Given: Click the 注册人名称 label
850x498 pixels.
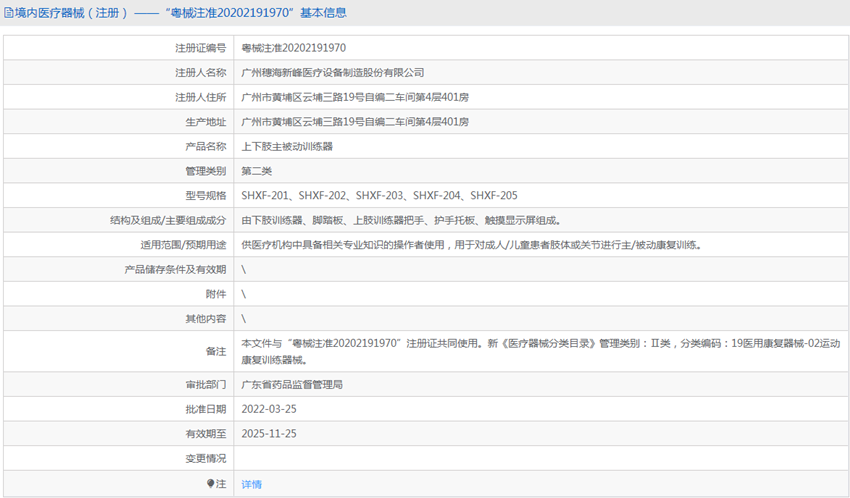Looking at the screenshot, I should pos(201,73).
